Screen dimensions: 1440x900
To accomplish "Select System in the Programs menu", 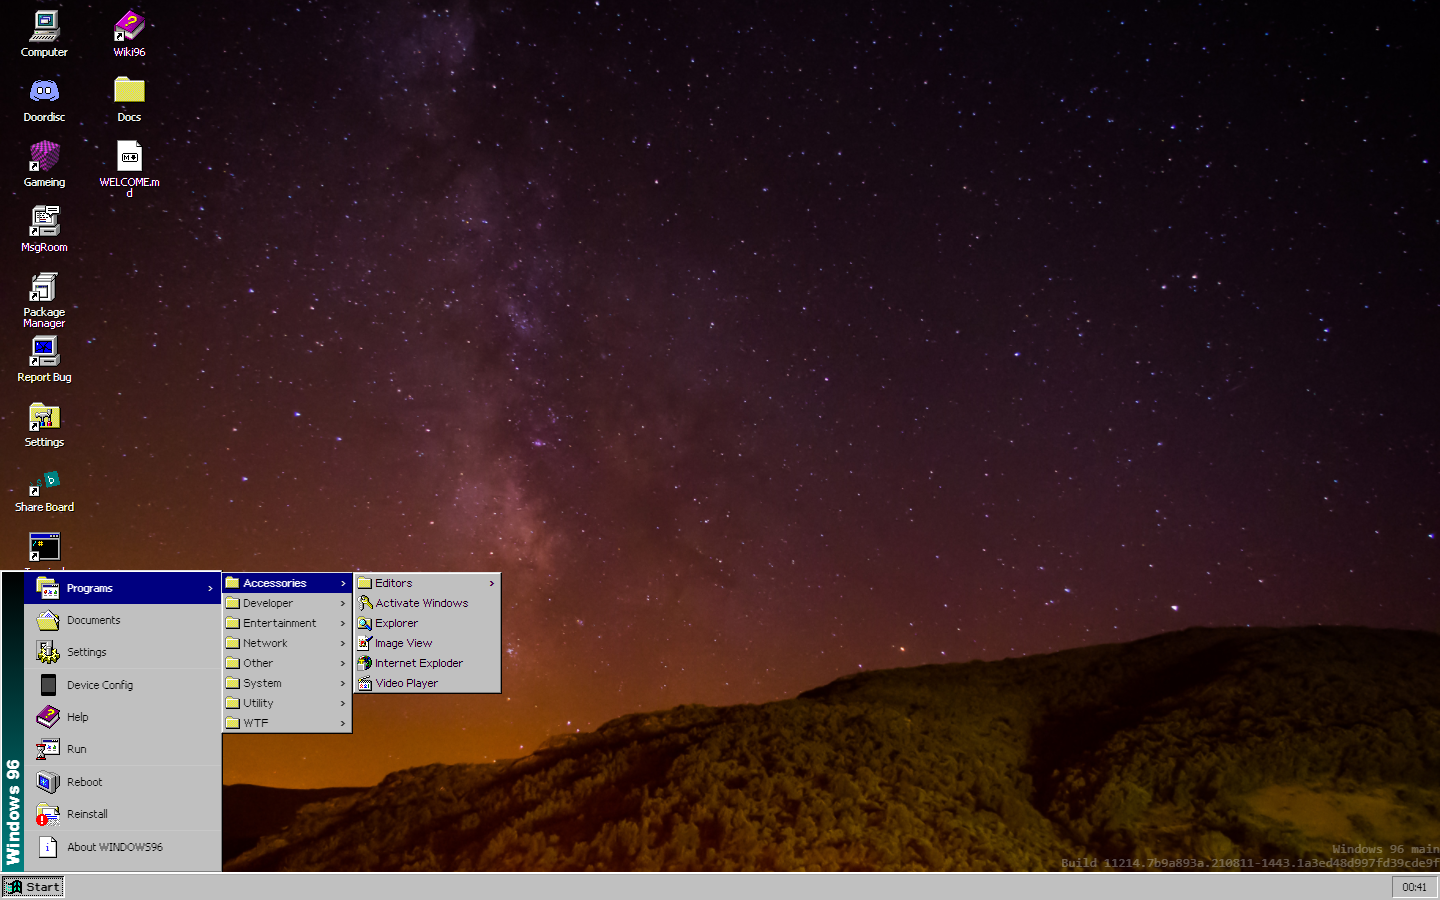I will 287,683.
